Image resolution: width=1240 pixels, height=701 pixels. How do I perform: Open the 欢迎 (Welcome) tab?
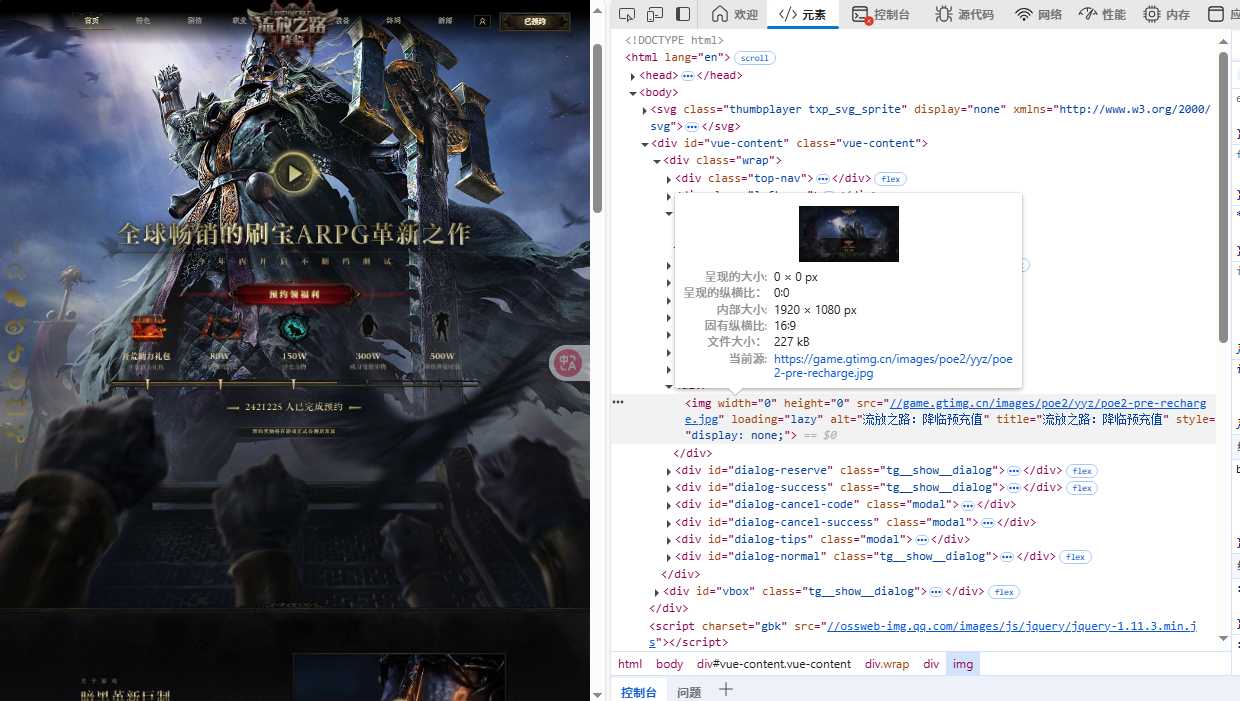(x=734, y=14)
